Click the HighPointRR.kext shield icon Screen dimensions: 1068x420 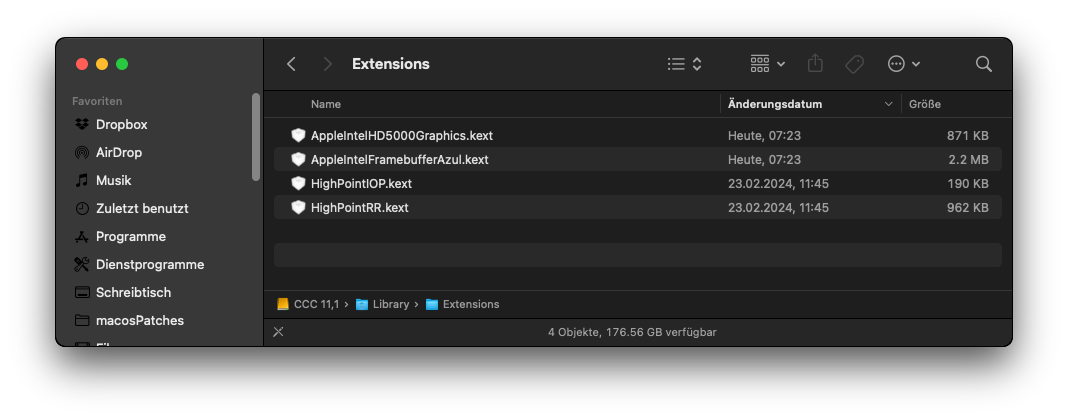point(298,207)
